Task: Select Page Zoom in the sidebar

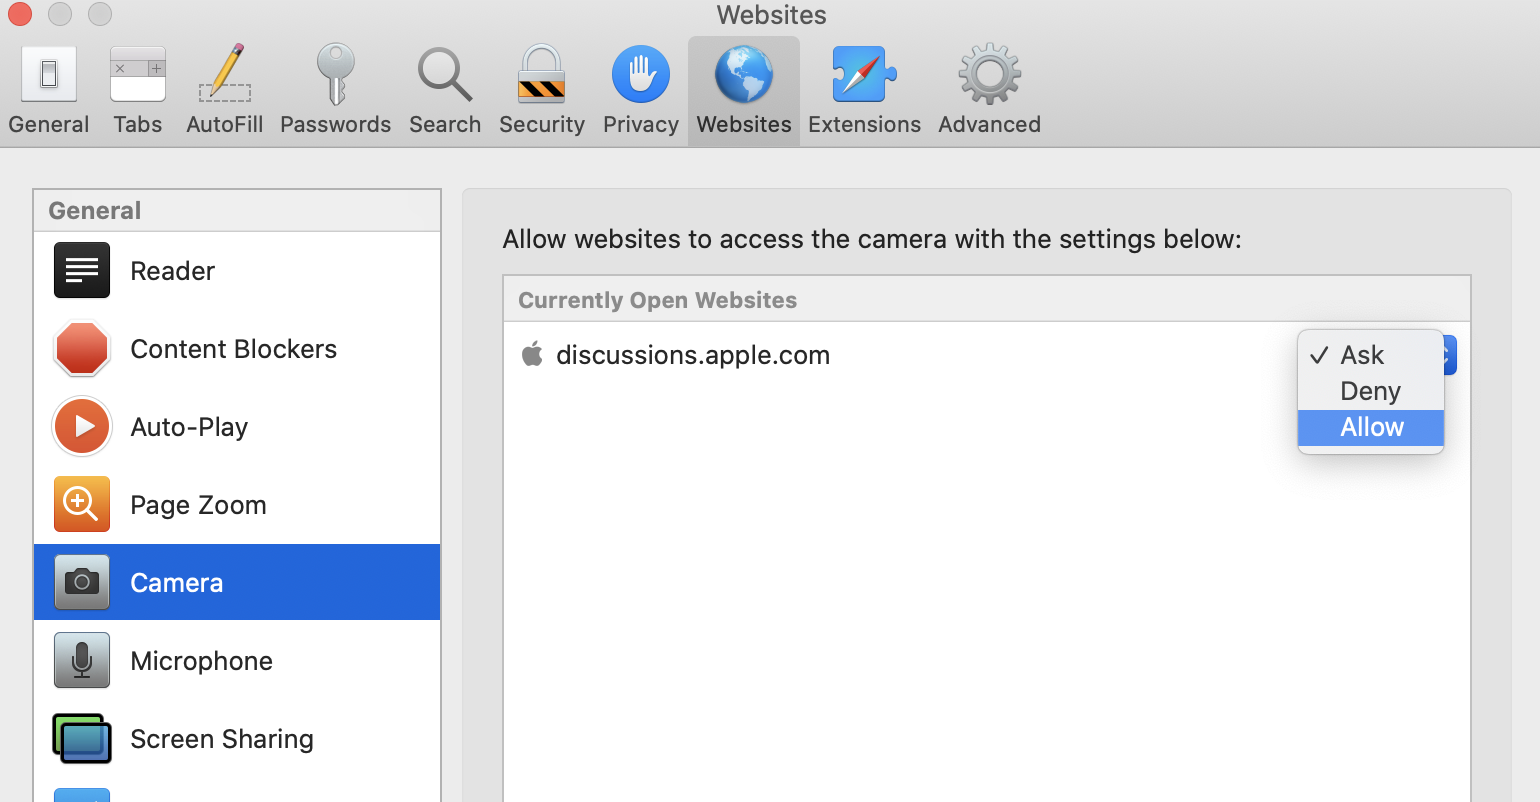Action: (x=237, y=505)
